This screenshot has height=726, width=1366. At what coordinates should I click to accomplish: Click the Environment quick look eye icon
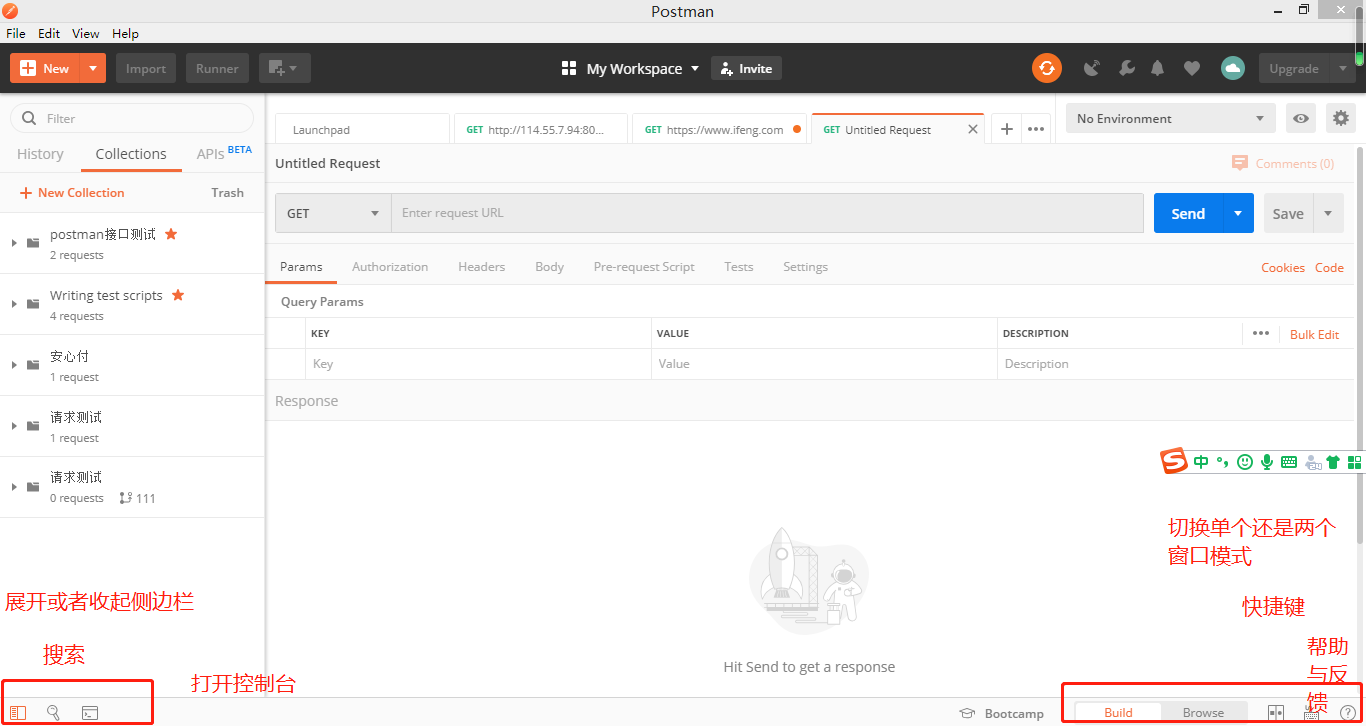(x=1301, y=118)
